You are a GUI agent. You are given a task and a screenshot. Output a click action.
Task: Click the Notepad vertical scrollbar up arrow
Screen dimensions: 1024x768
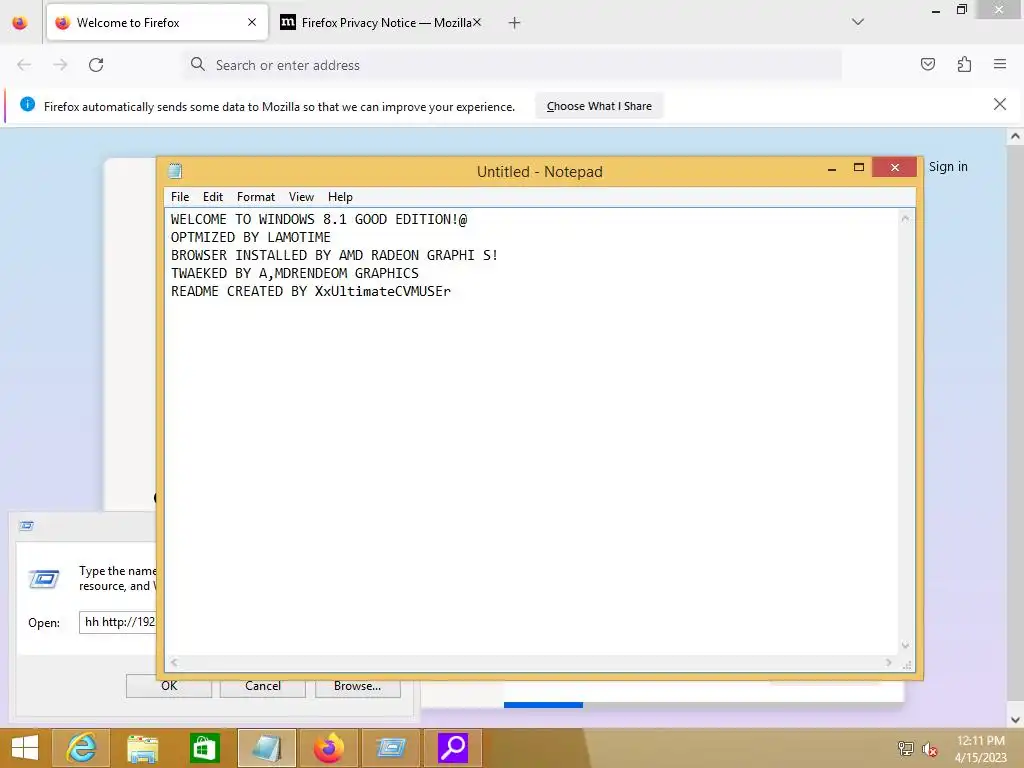905,219
